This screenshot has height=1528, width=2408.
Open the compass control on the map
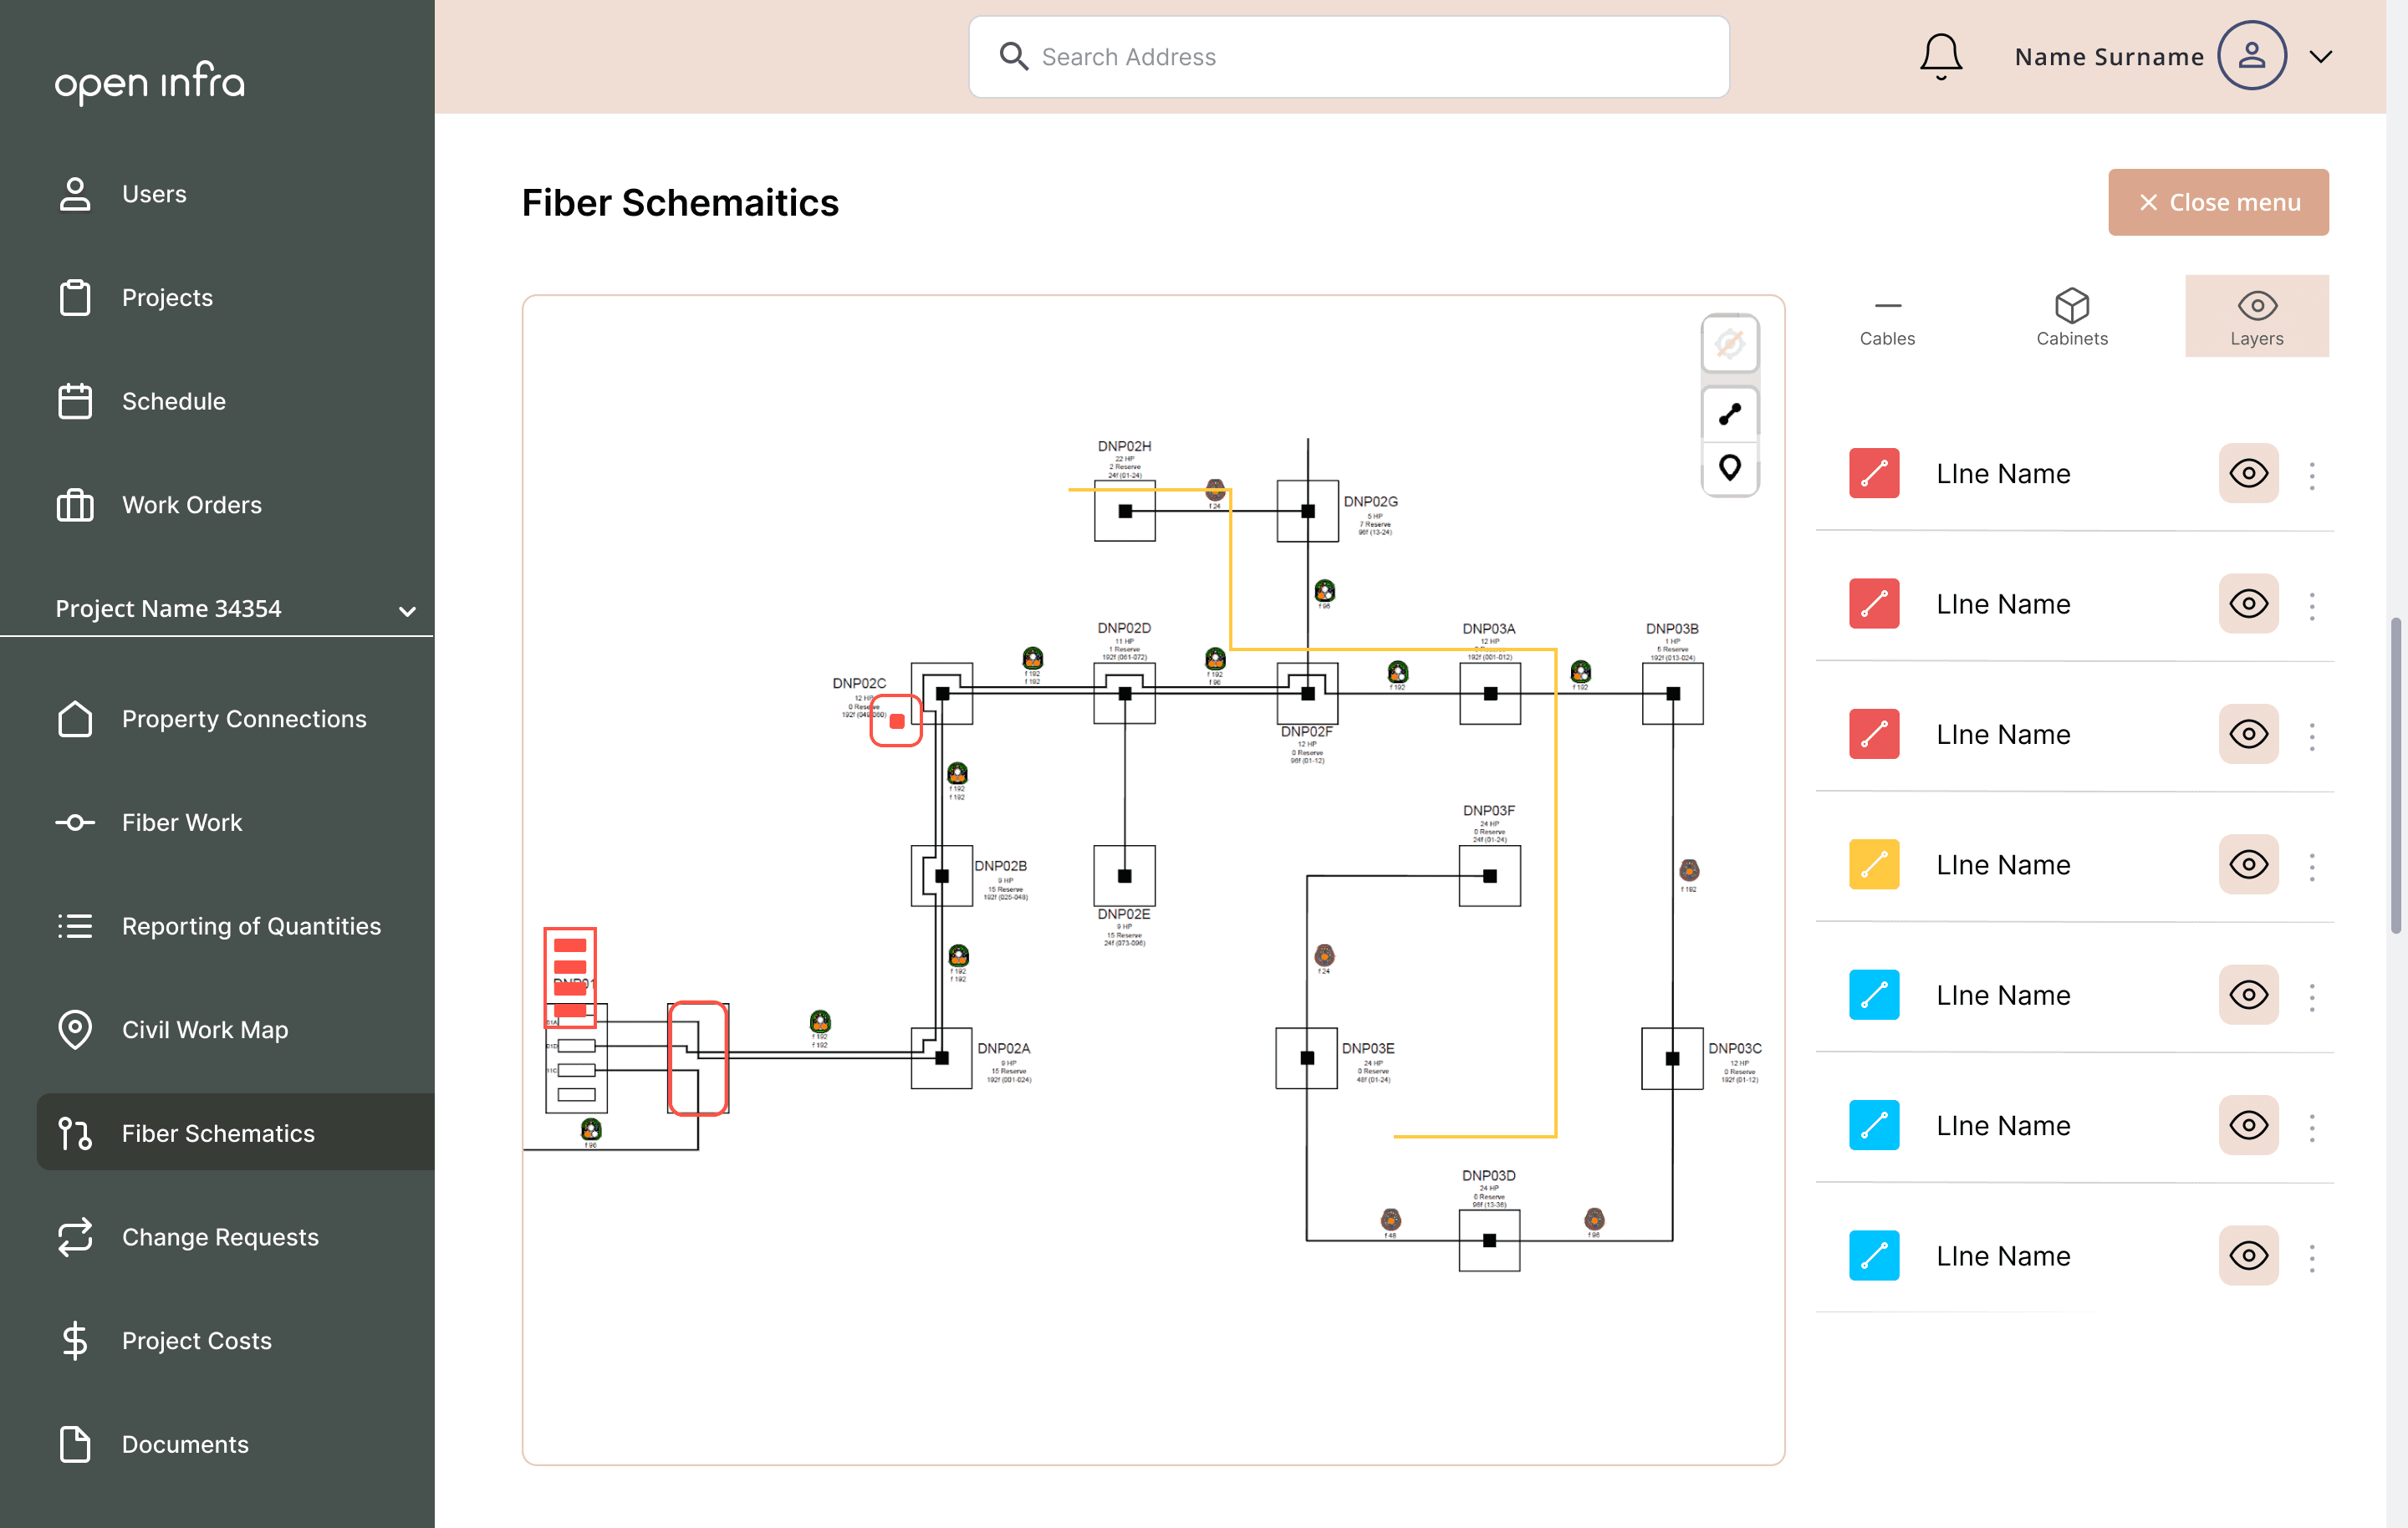coord(1730,343)
